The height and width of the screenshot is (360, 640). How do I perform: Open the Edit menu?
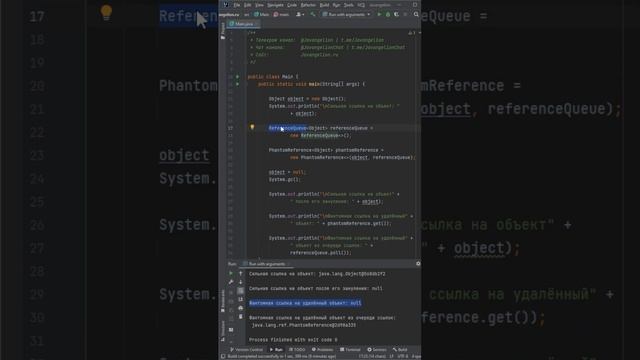tap(248, 5)
